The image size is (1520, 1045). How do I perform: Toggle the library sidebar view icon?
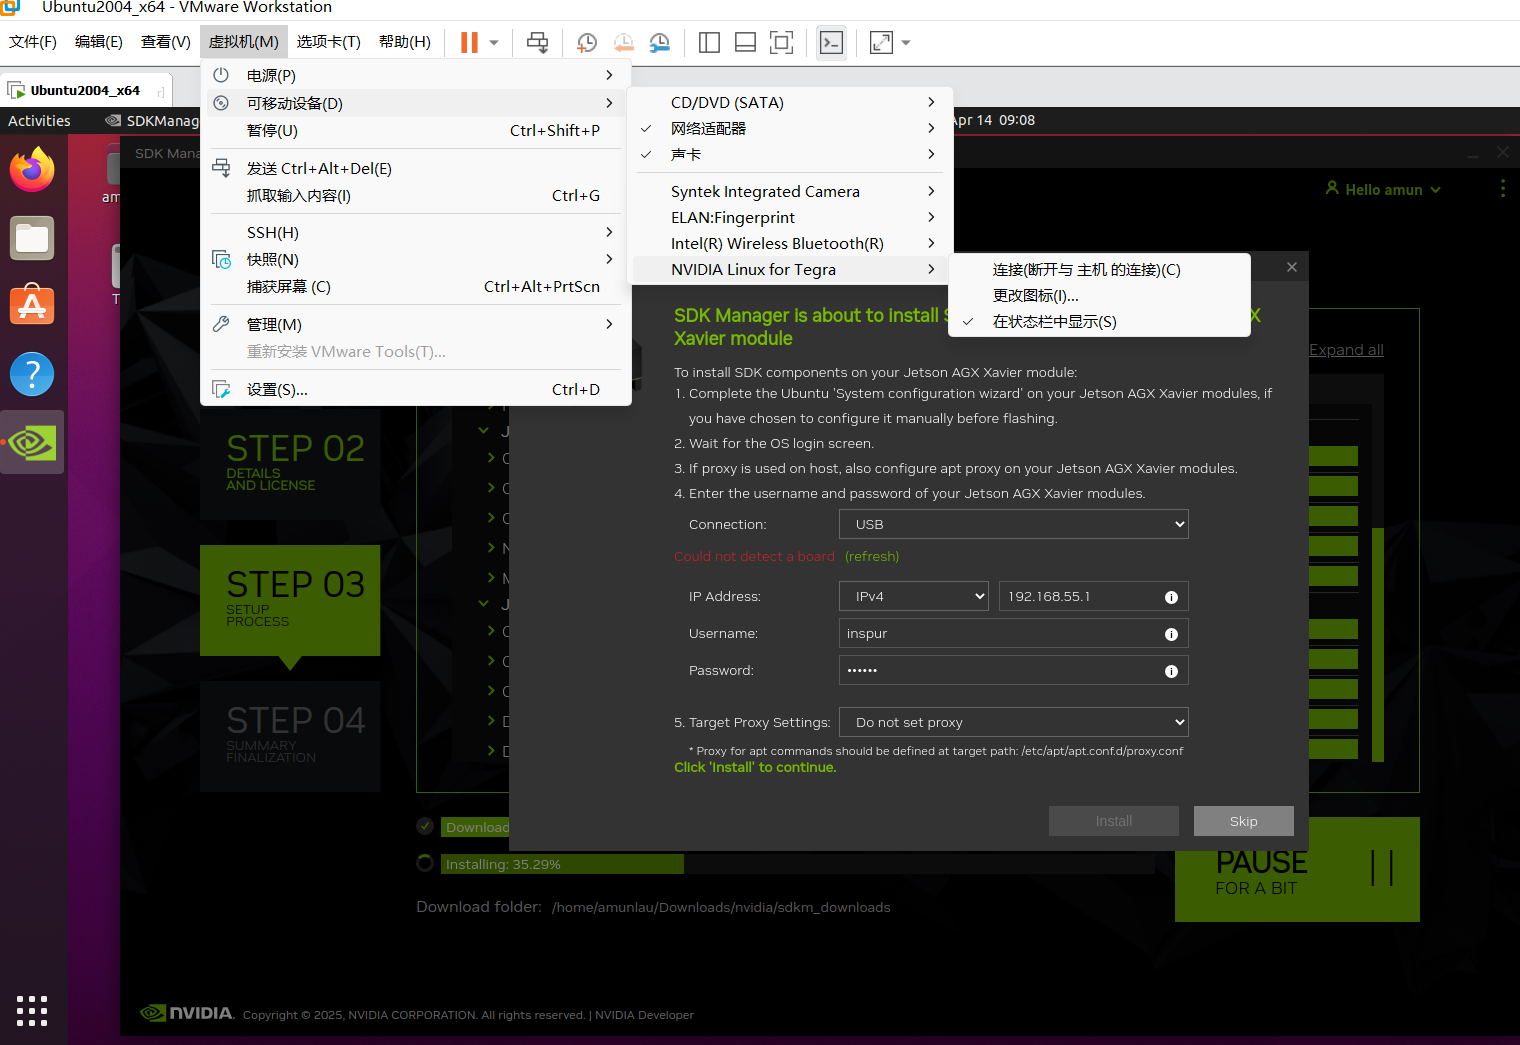tap(710, 42)
